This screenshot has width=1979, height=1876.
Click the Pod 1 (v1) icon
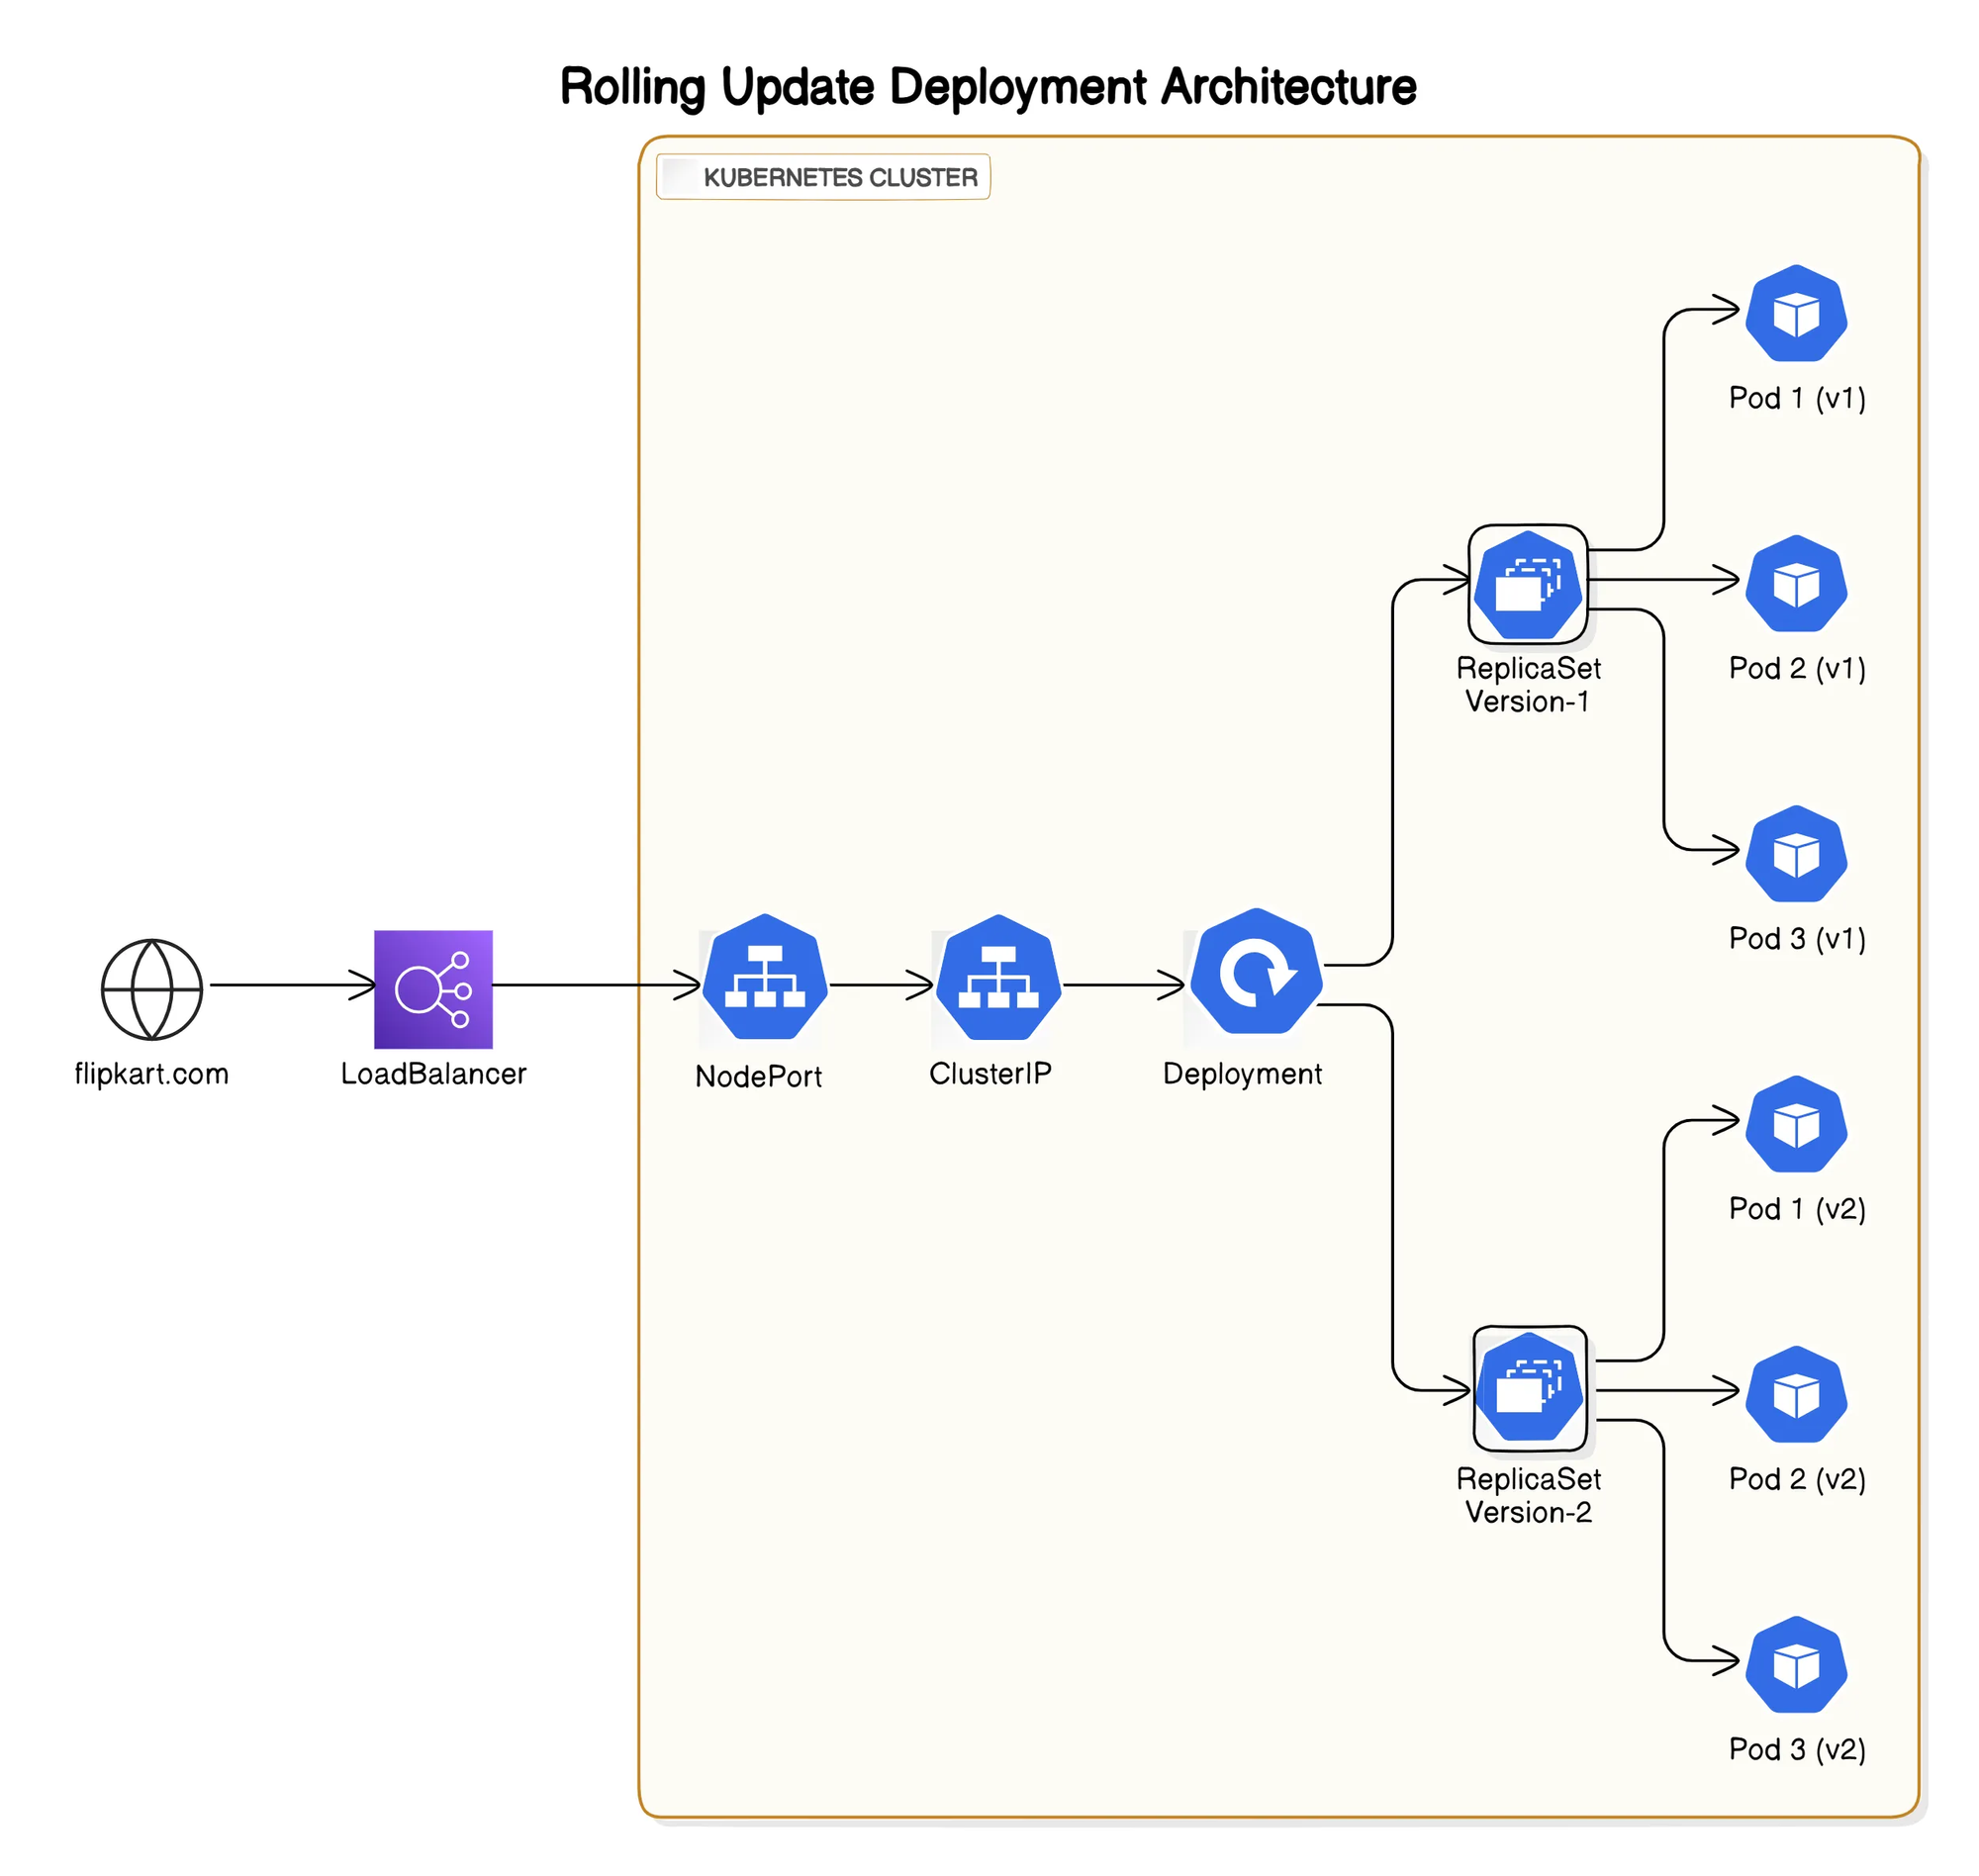[1796, 314]
